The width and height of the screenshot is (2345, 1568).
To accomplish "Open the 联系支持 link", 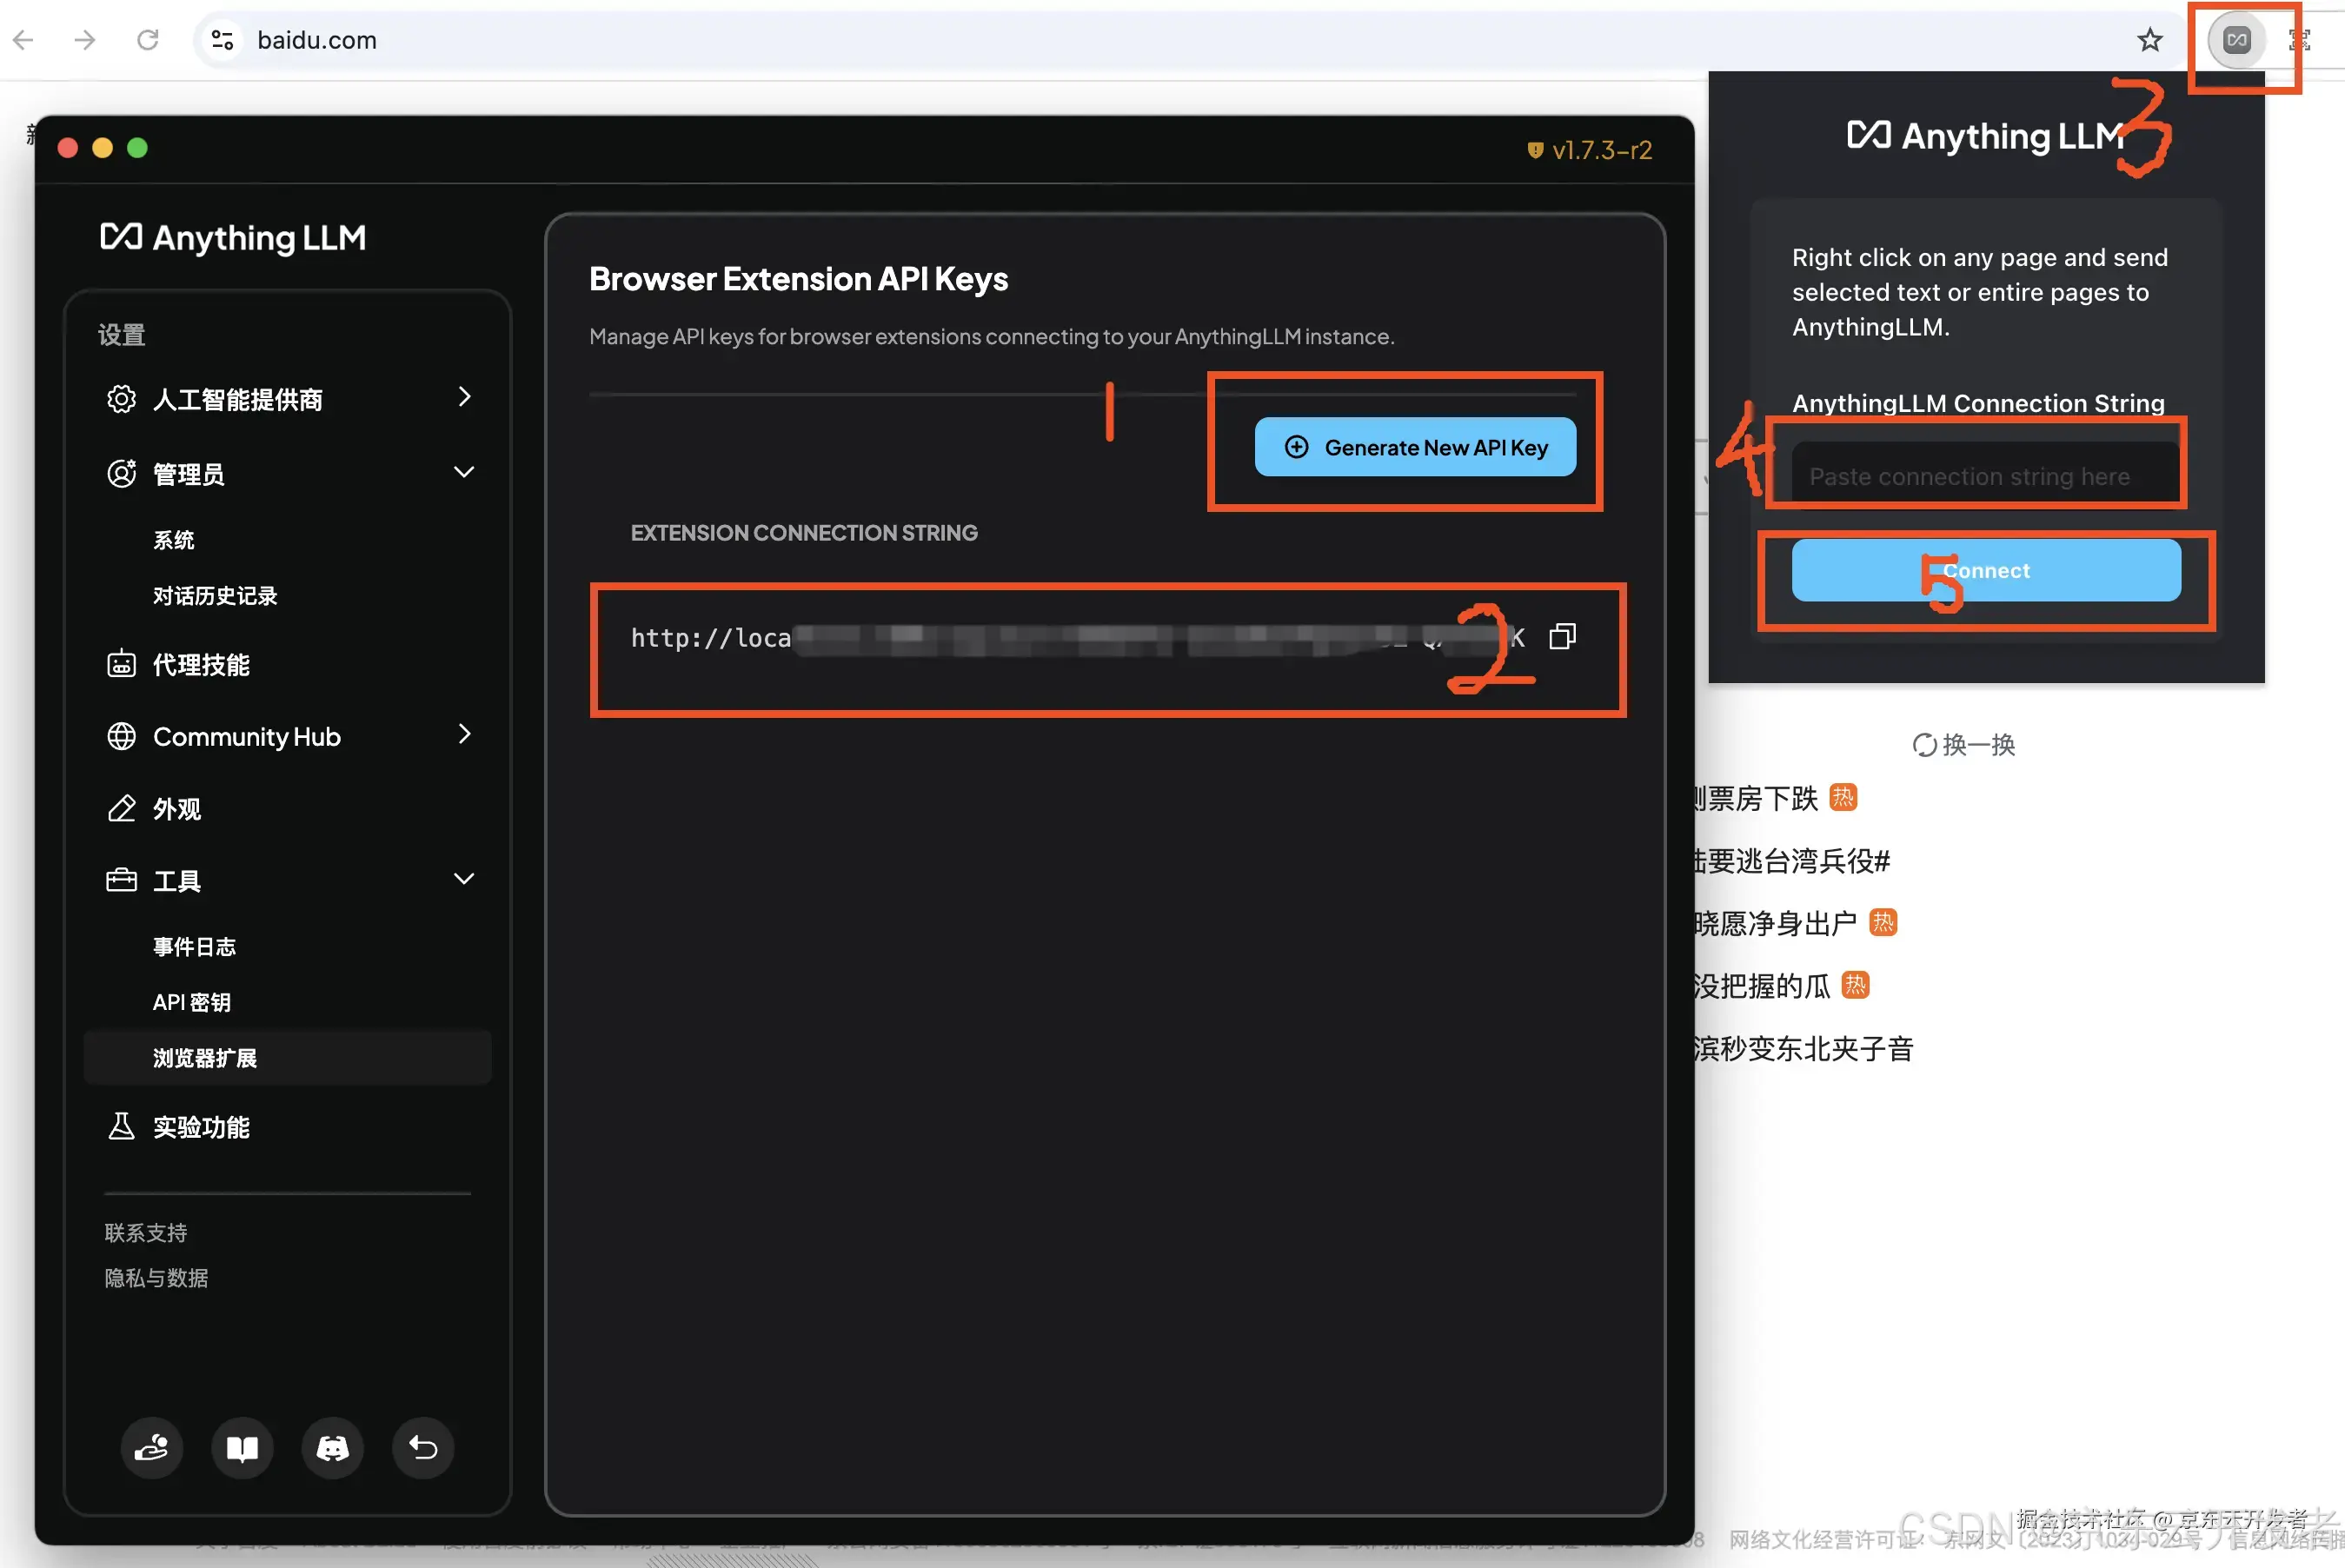I will click(x=146, y=1232).
